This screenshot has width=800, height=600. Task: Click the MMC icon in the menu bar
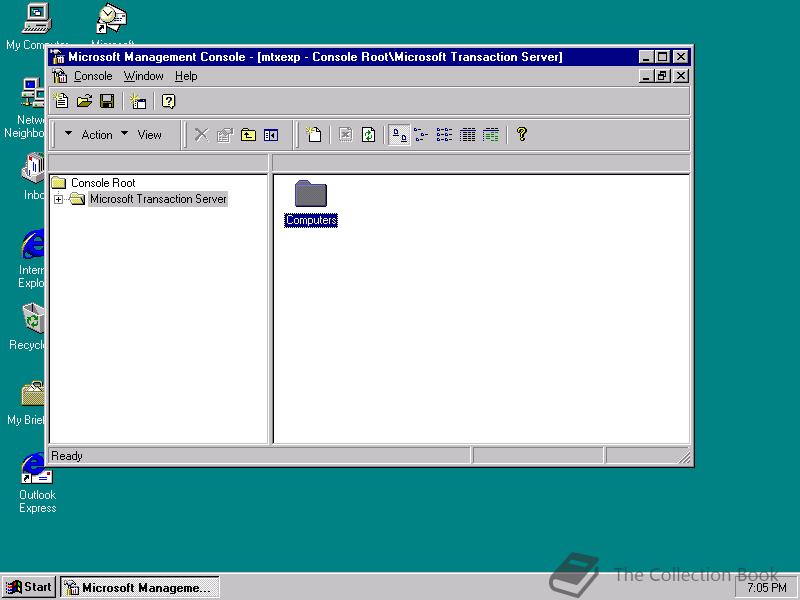tap(60, 76)
